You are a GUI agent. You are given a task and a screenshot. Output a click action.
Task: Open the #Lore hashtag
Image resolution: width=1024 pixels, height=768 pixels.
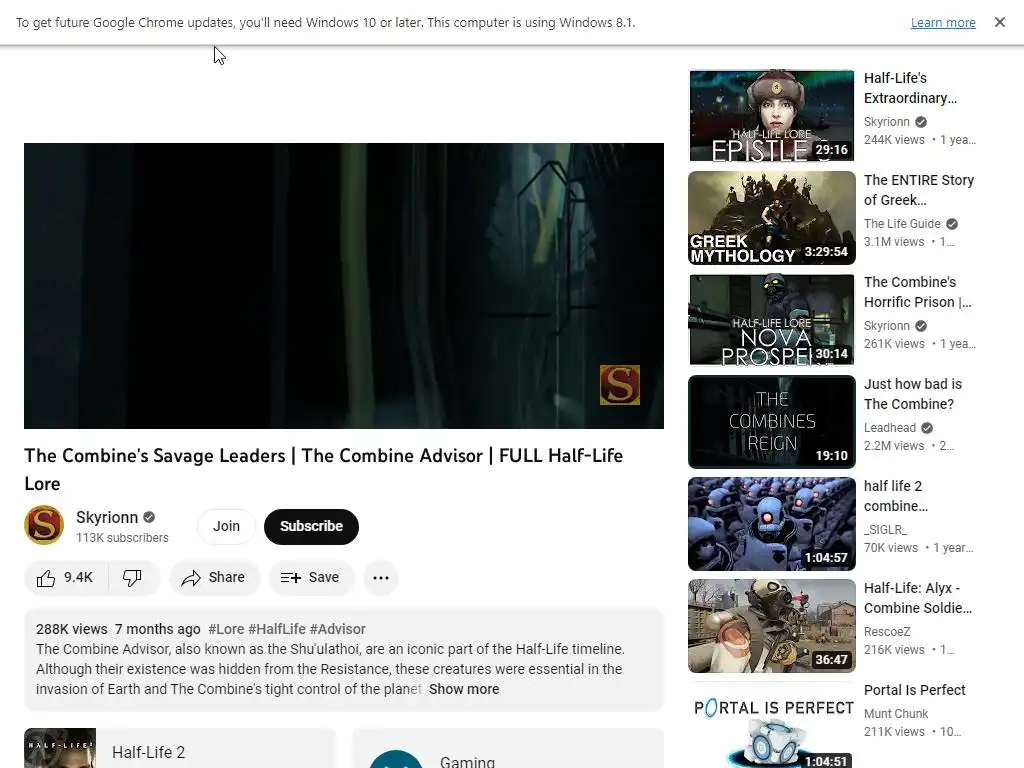click(x=226, y=629)
